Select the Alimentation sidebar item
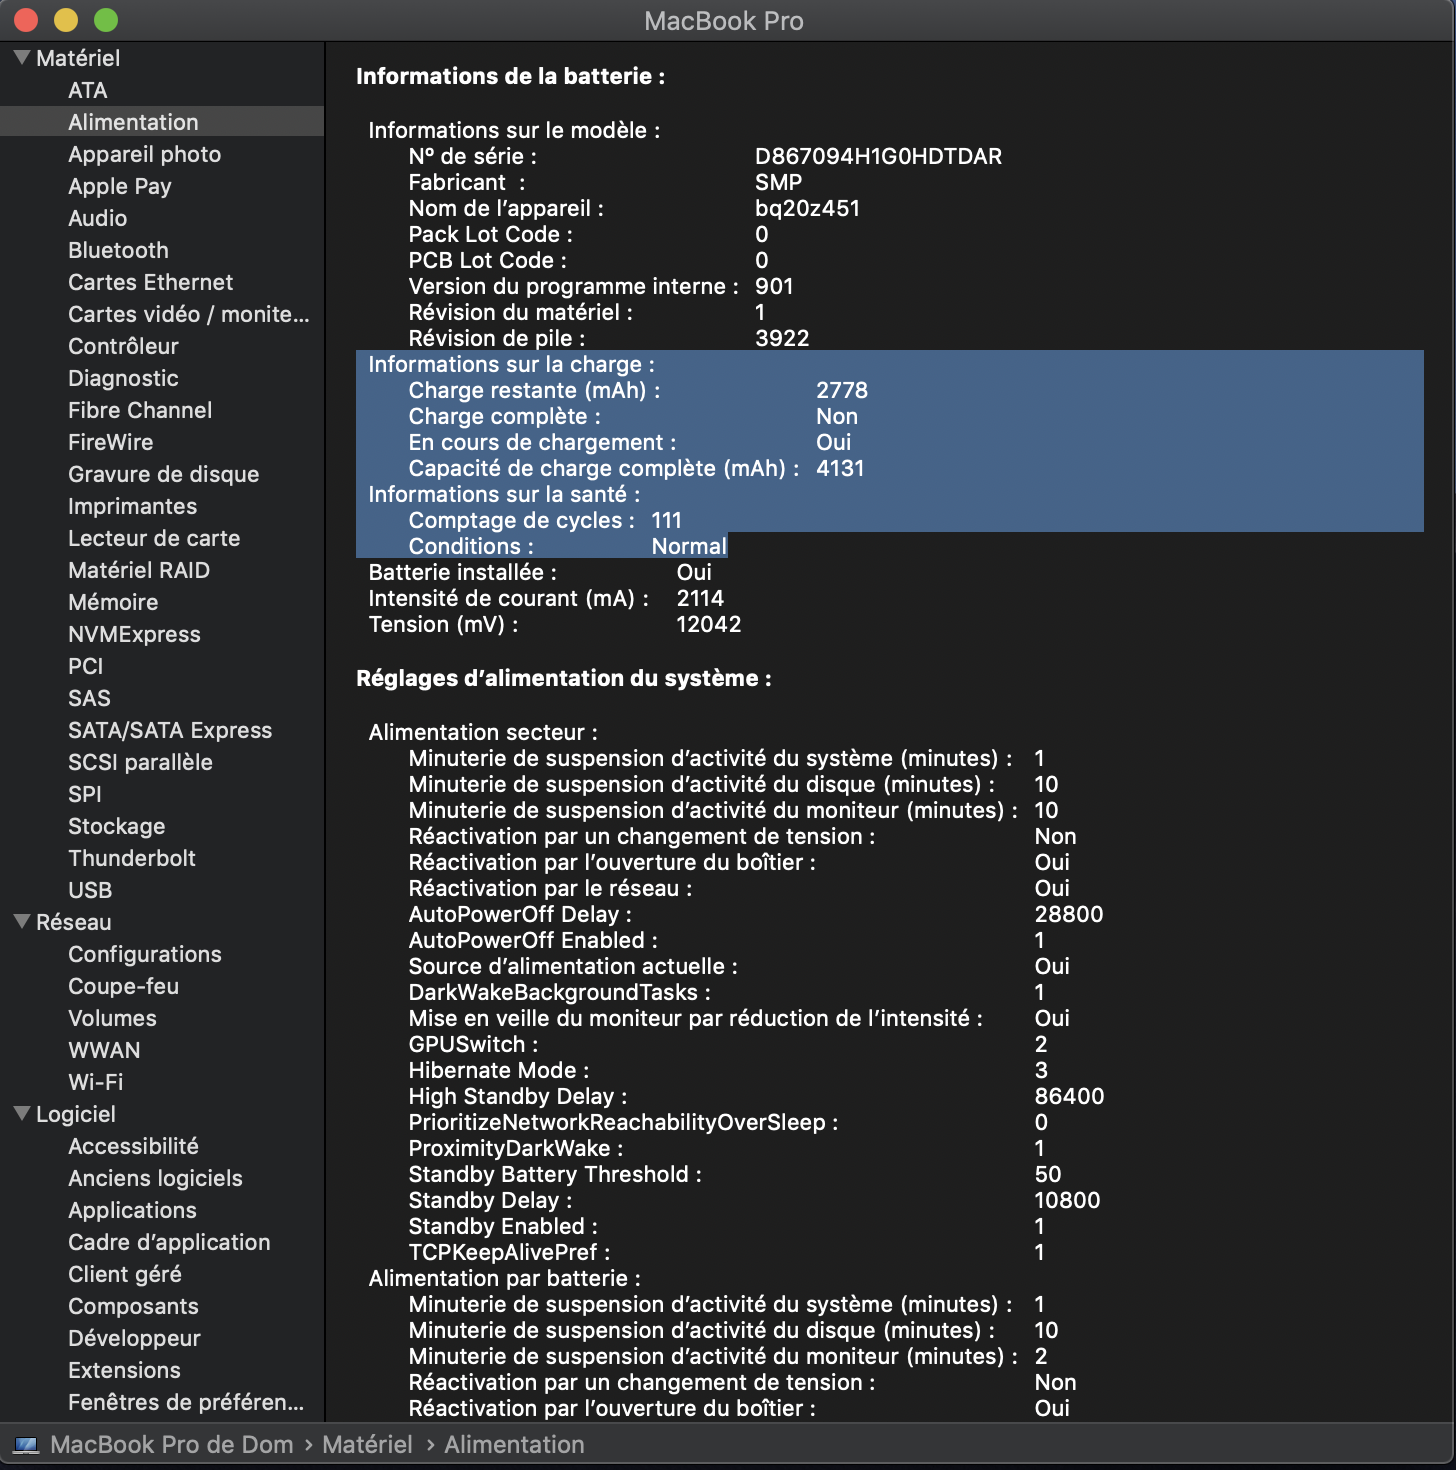Image resolution: width=1456 pixels, height=1470 pixels. [133, 122]
